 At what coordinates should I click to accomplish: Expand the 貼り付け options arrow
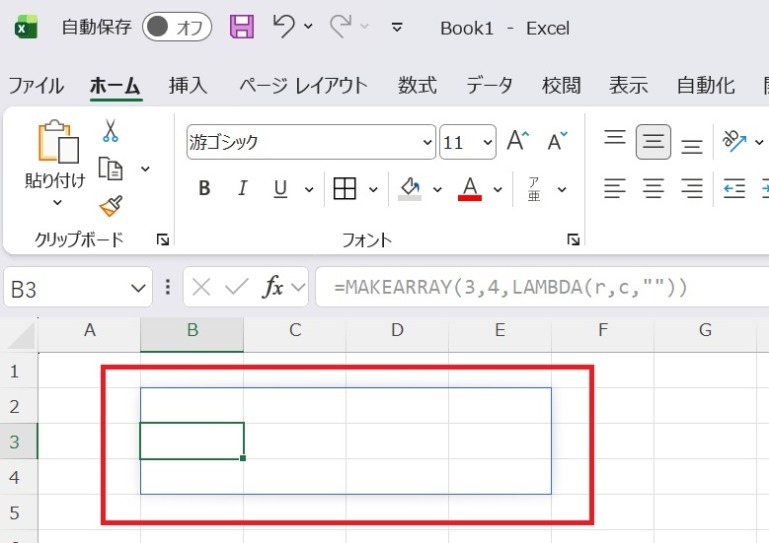tap(57, 202)
